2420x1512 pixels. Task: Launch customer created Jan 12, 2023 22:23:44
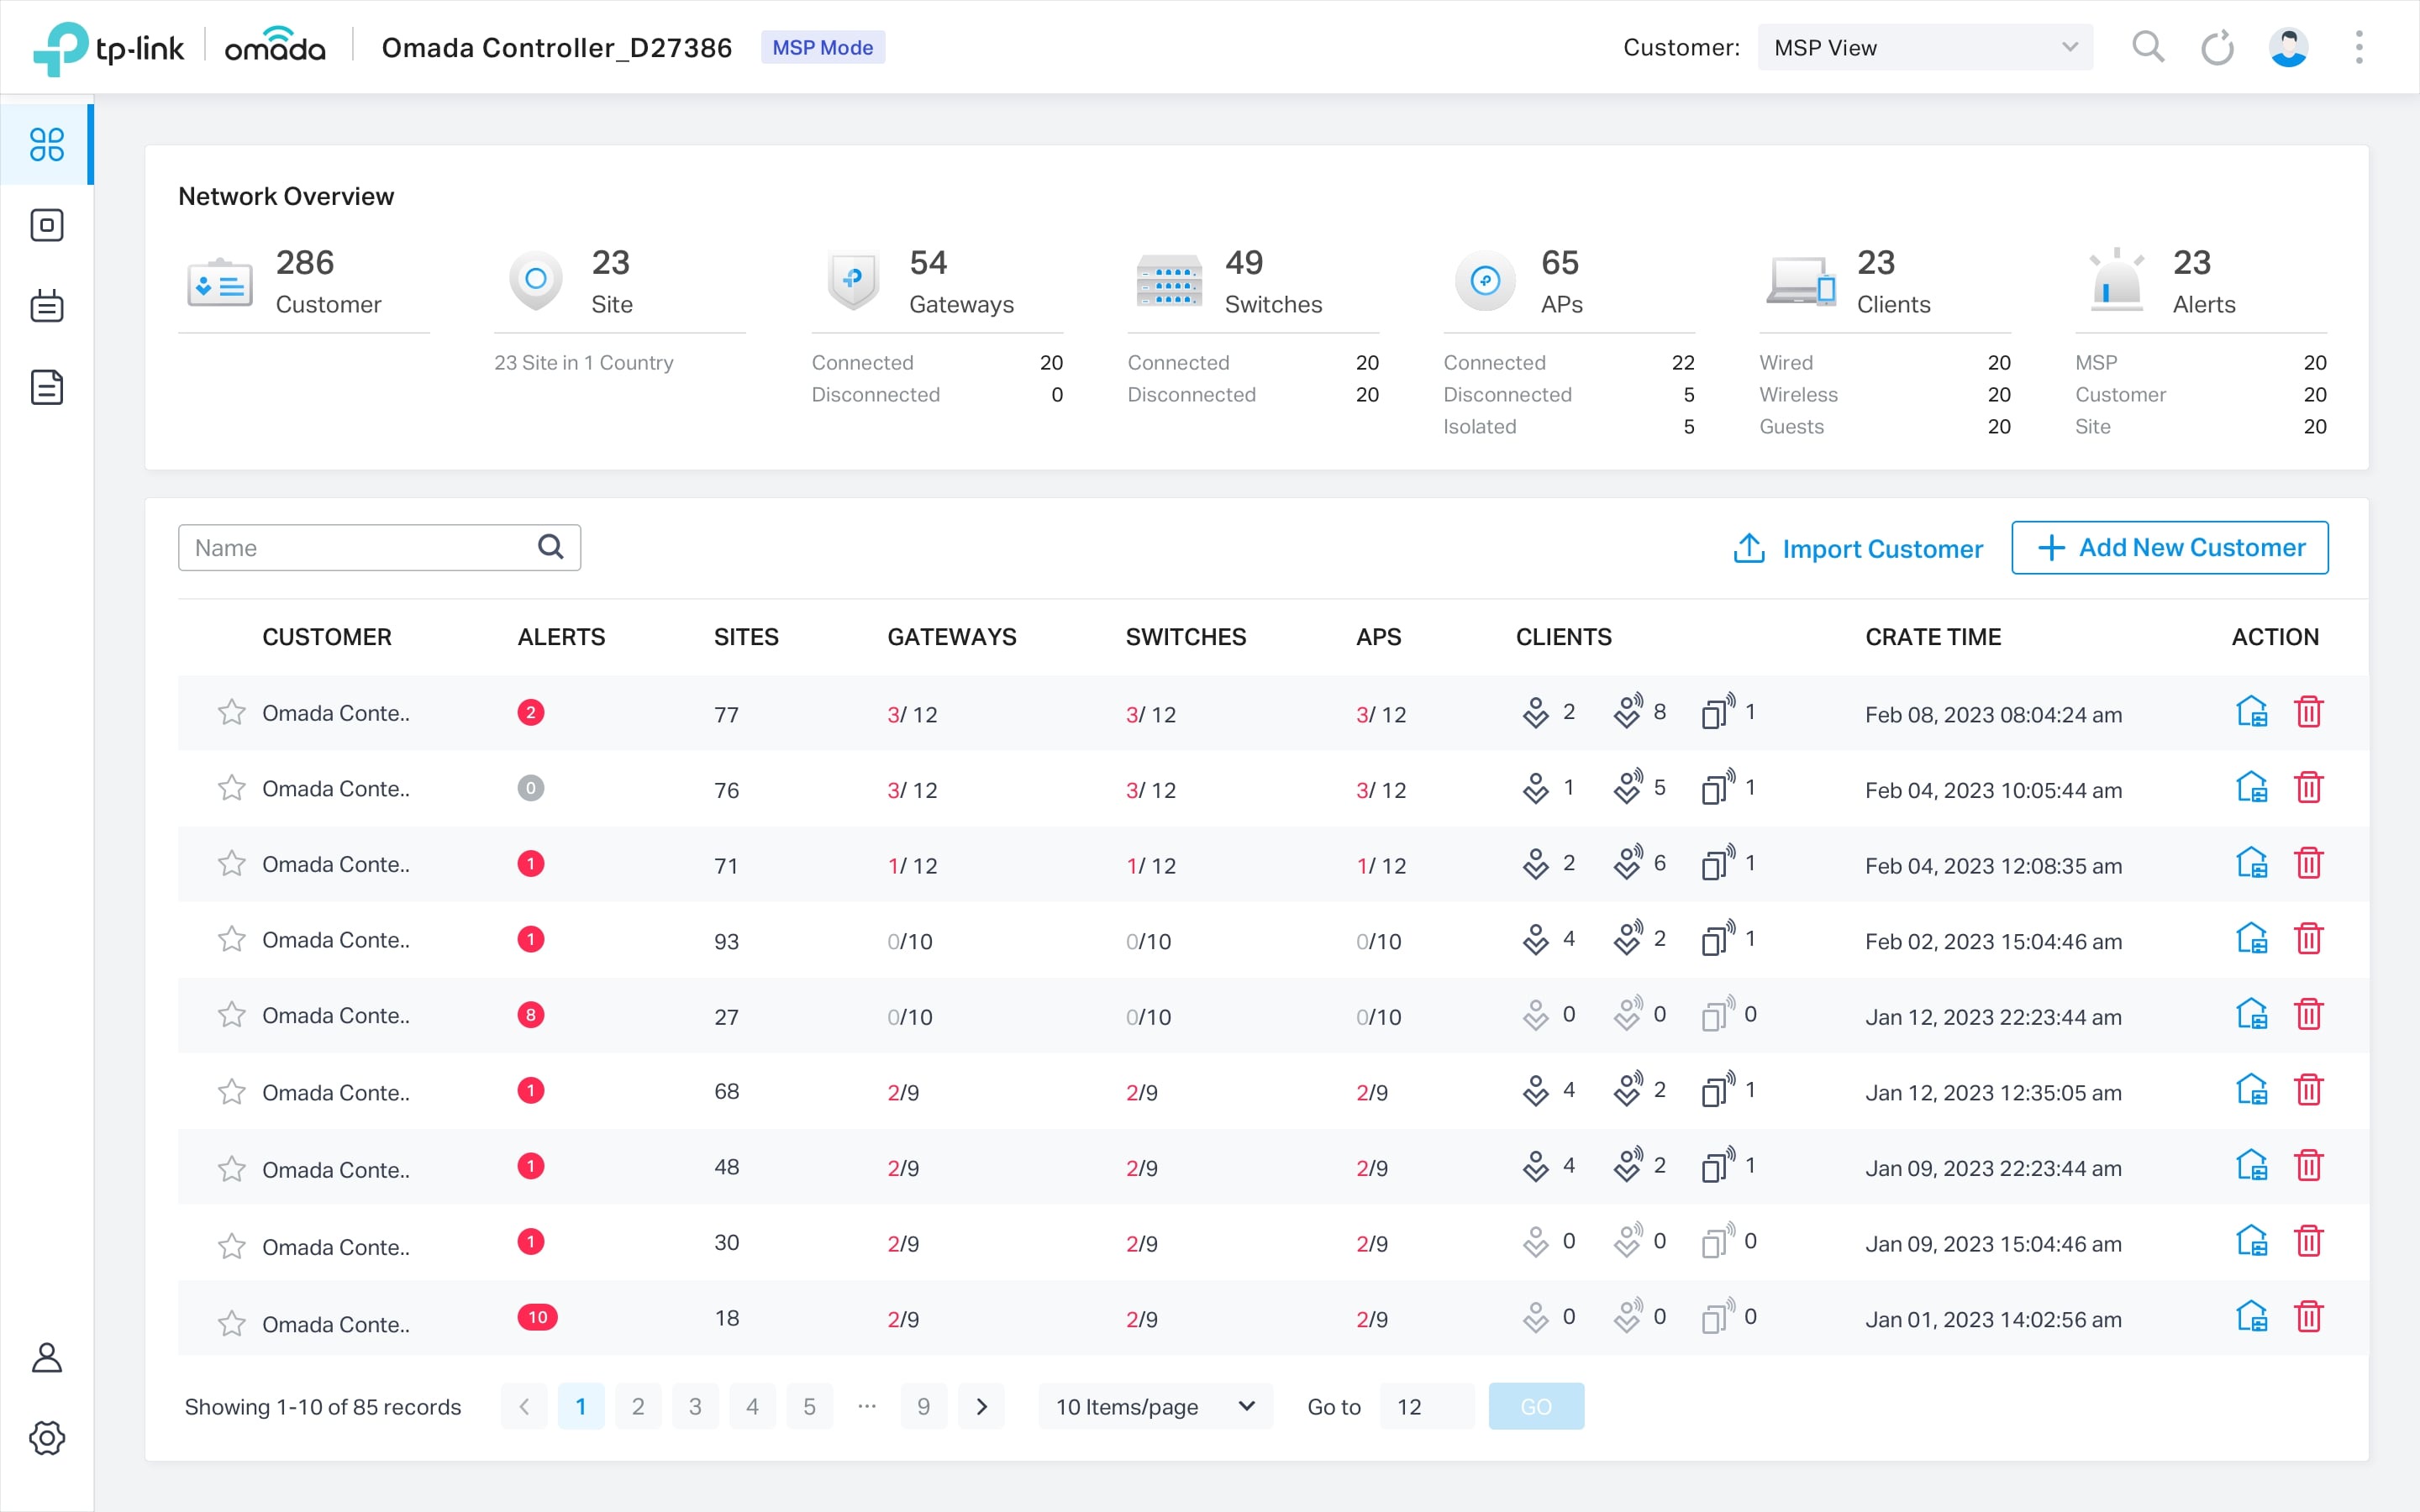tap(2252, 1015)
